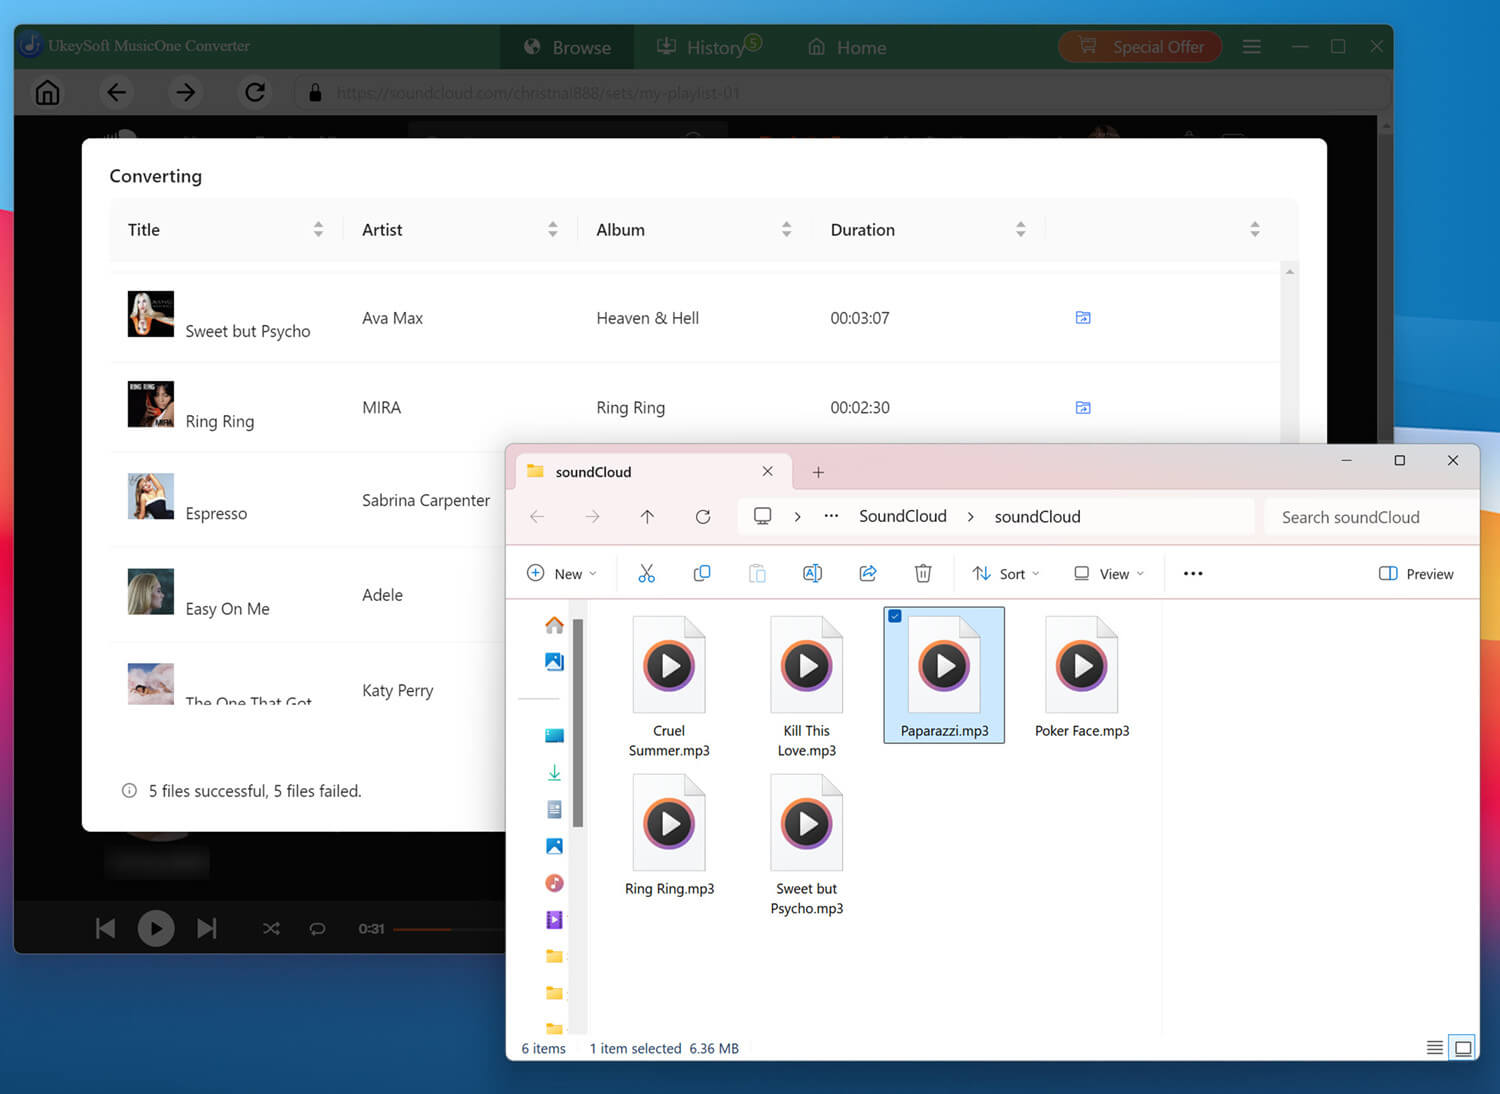Click soundCloud current folder breadcrumb

[x=1037, y=517]
